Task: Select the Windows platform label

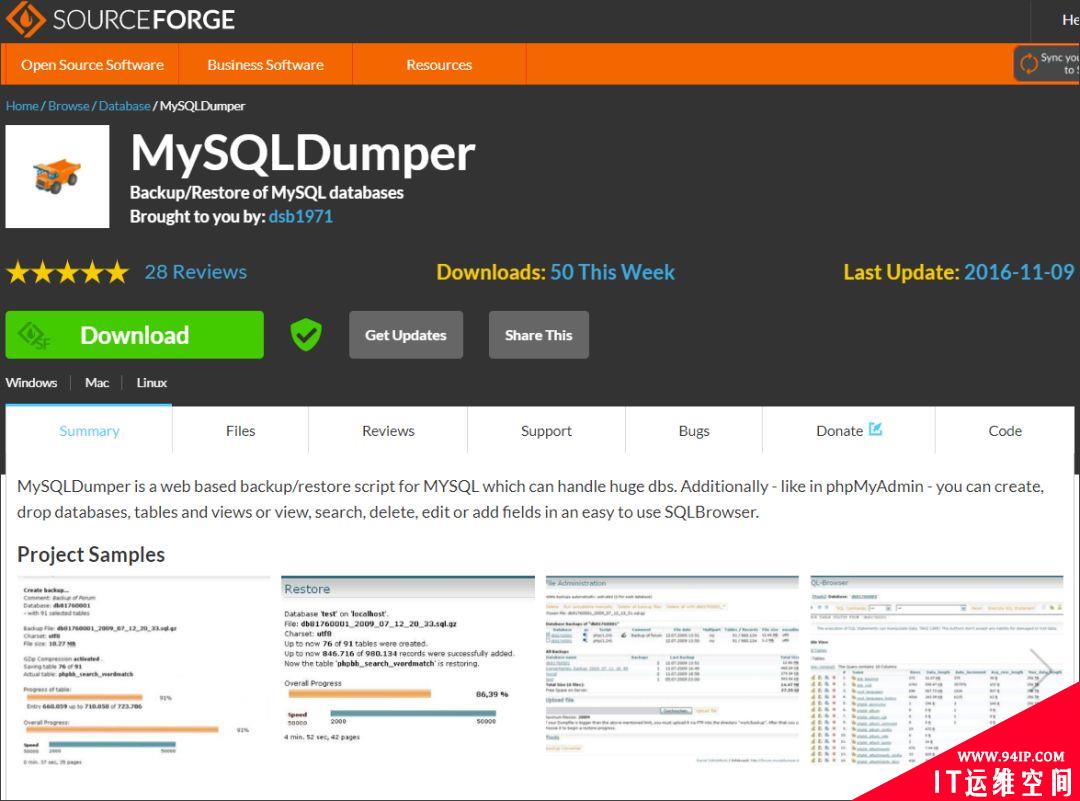Action: point(32,383)
